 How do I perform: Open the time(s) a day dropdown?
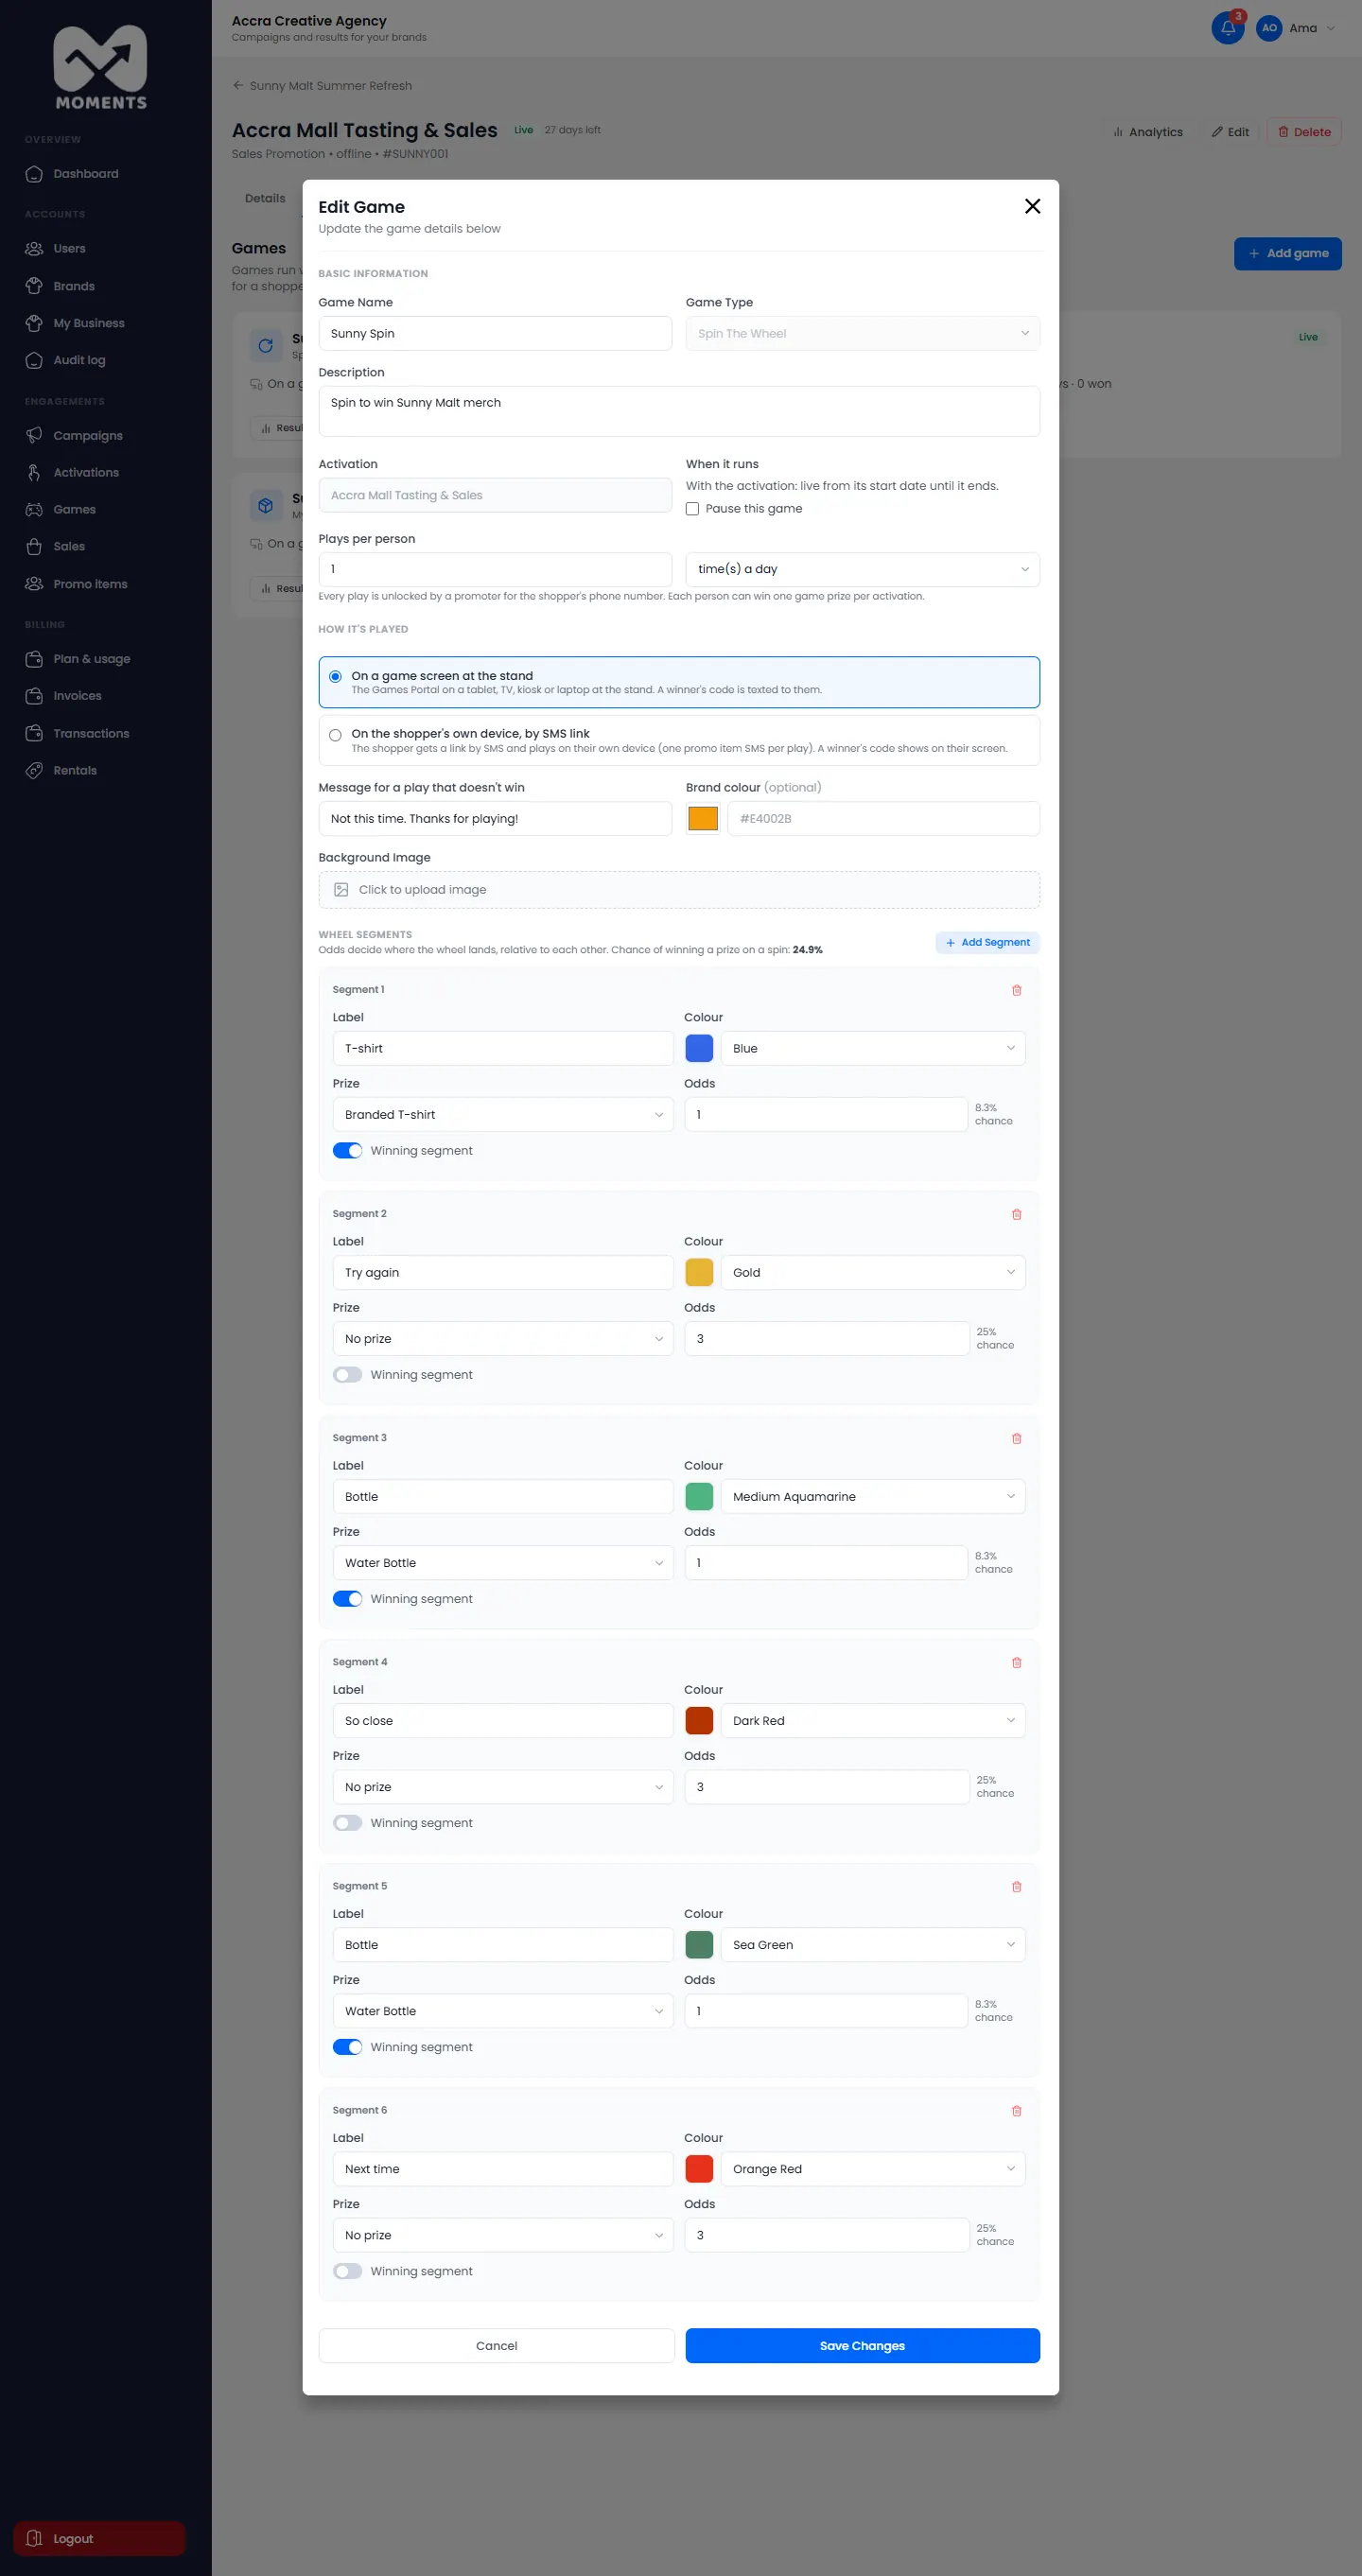click(x=862, y=569)
